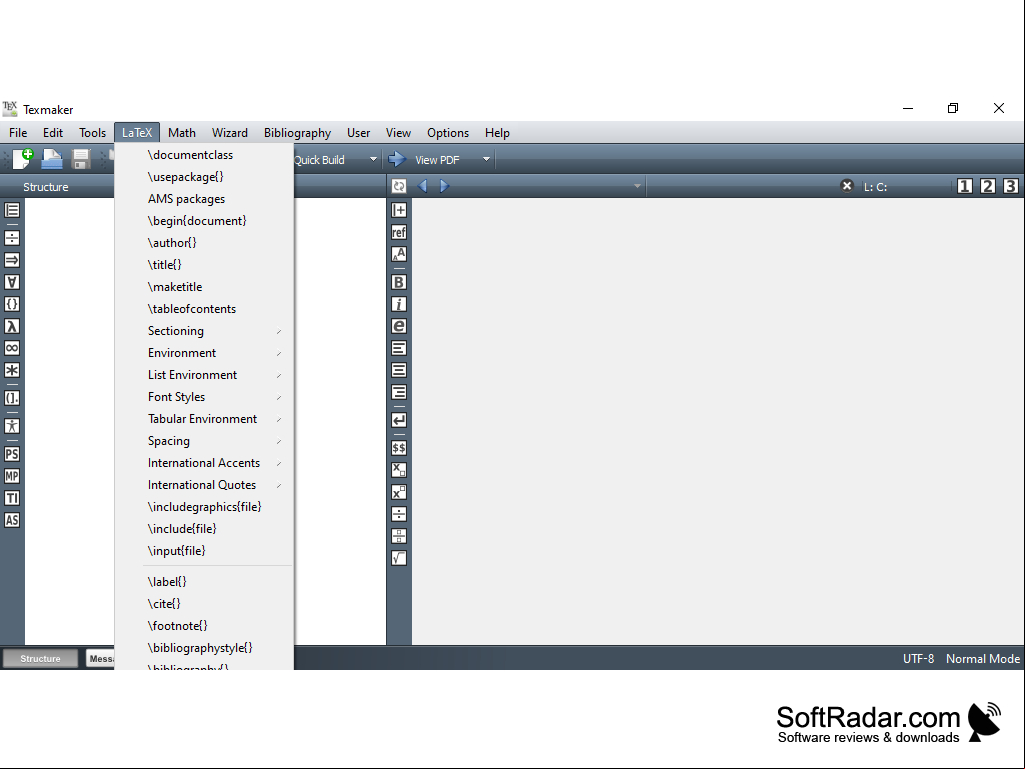
Task: Click the ref insertion icon
Action: [x=399, y=232]
